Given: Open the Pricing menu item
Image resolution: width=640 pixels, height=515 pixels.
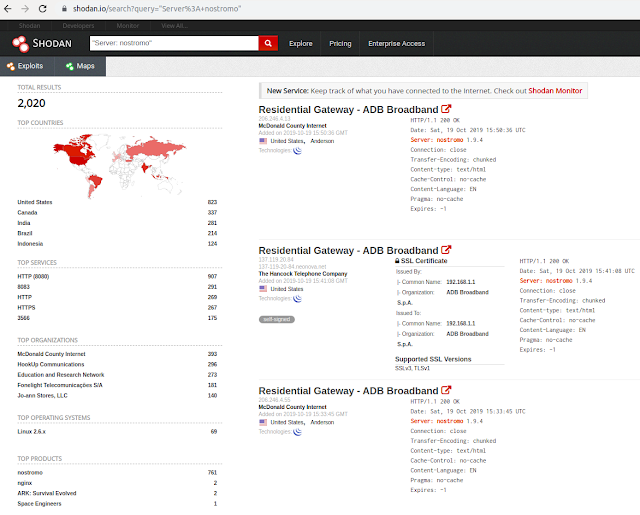Looking at the screenshot, I should coord(340,44).
